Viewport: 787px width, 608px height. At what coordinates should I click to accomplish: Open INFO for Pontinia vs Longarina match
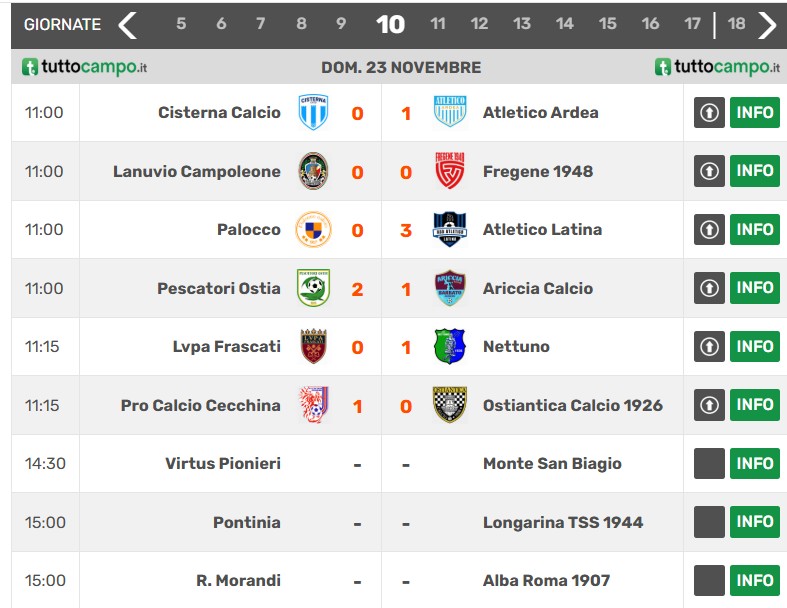755,522
